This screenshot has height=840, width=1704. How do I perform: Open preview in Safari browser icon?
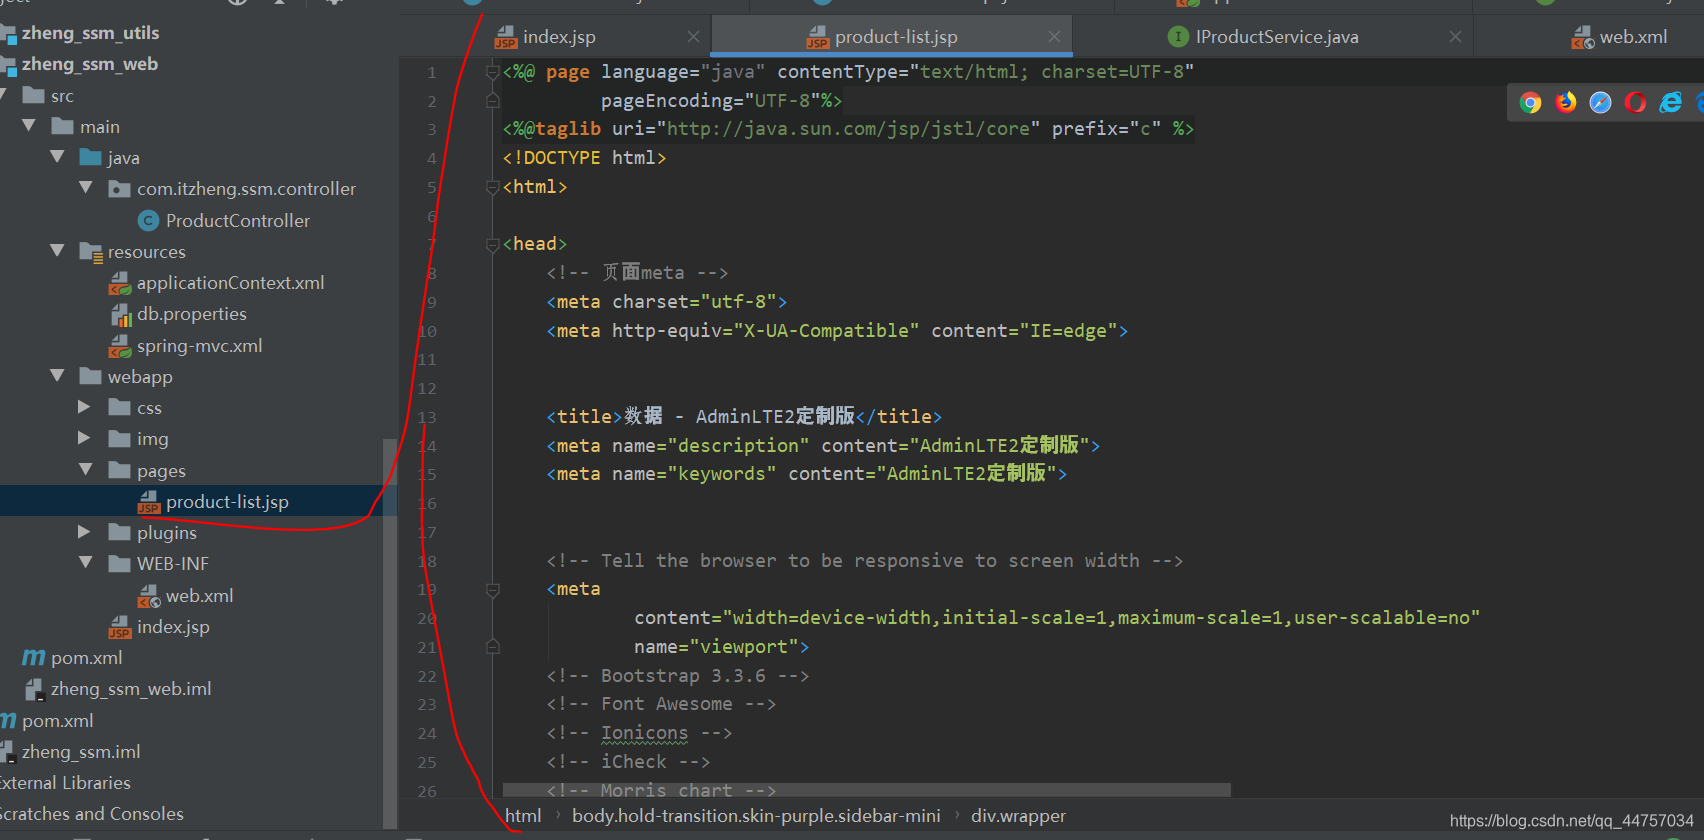[1600, 103]
